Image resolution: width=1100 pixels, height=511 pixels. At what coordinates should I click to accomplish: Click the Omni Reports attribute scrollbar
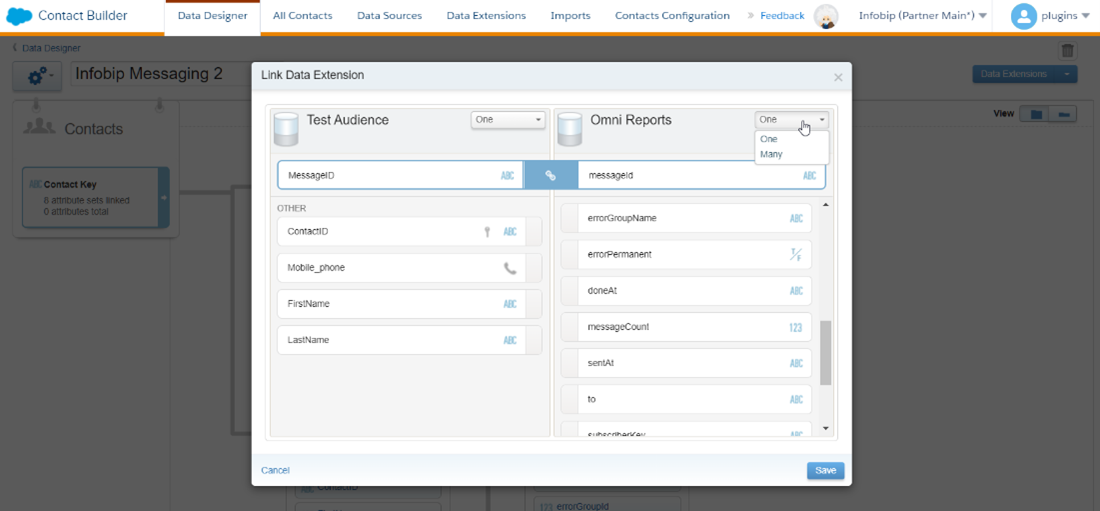click(x=825, y=352)
